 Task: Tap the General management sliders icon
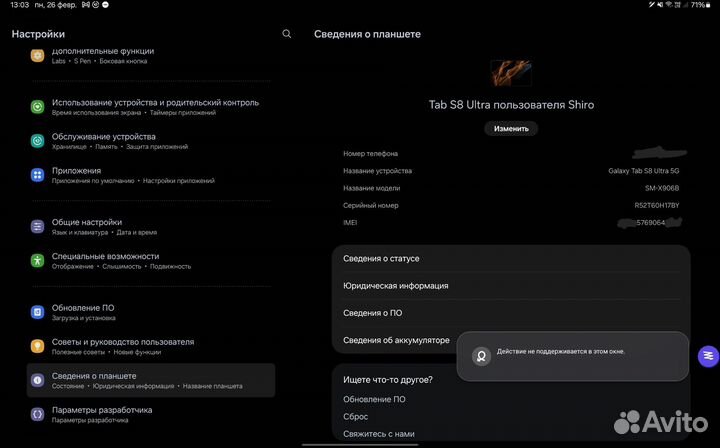[37, 227]
